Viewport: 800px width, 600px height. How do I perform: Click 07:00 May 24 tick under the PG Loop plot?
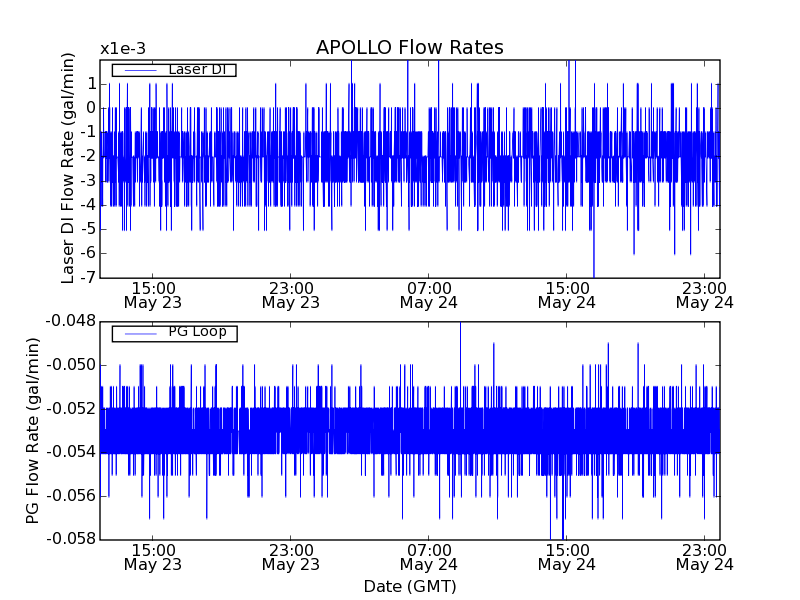(428, 556)
